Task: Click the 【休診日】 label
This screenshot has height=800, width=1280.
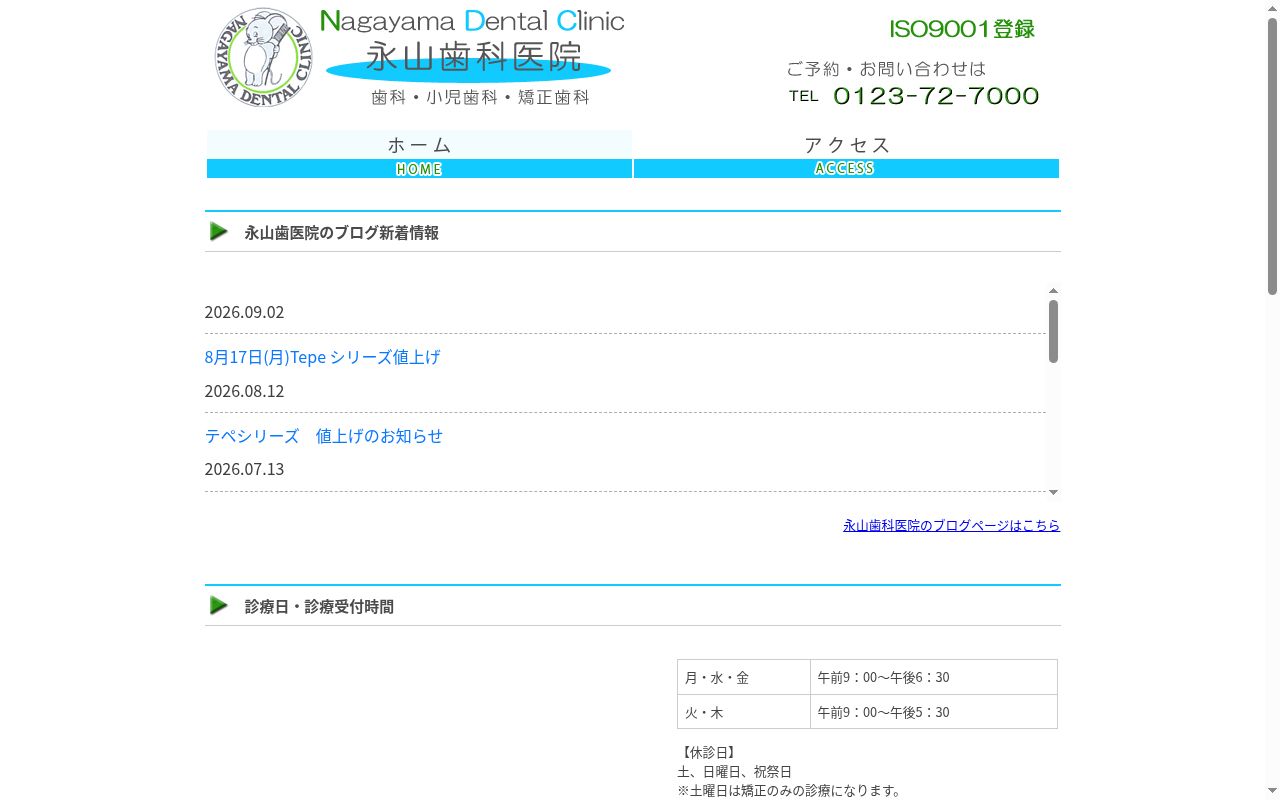Action: 707,752
